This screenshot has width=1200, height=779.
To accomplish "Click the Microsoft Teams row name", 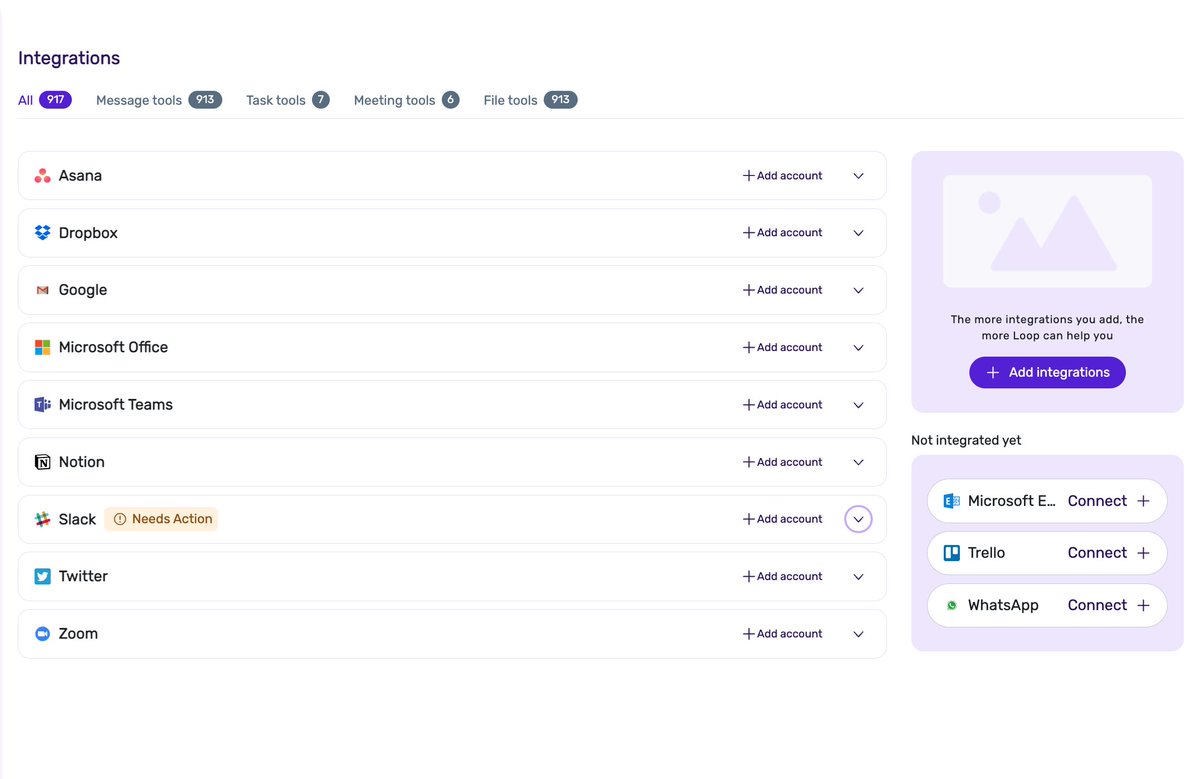I will (x=116, y=405).
